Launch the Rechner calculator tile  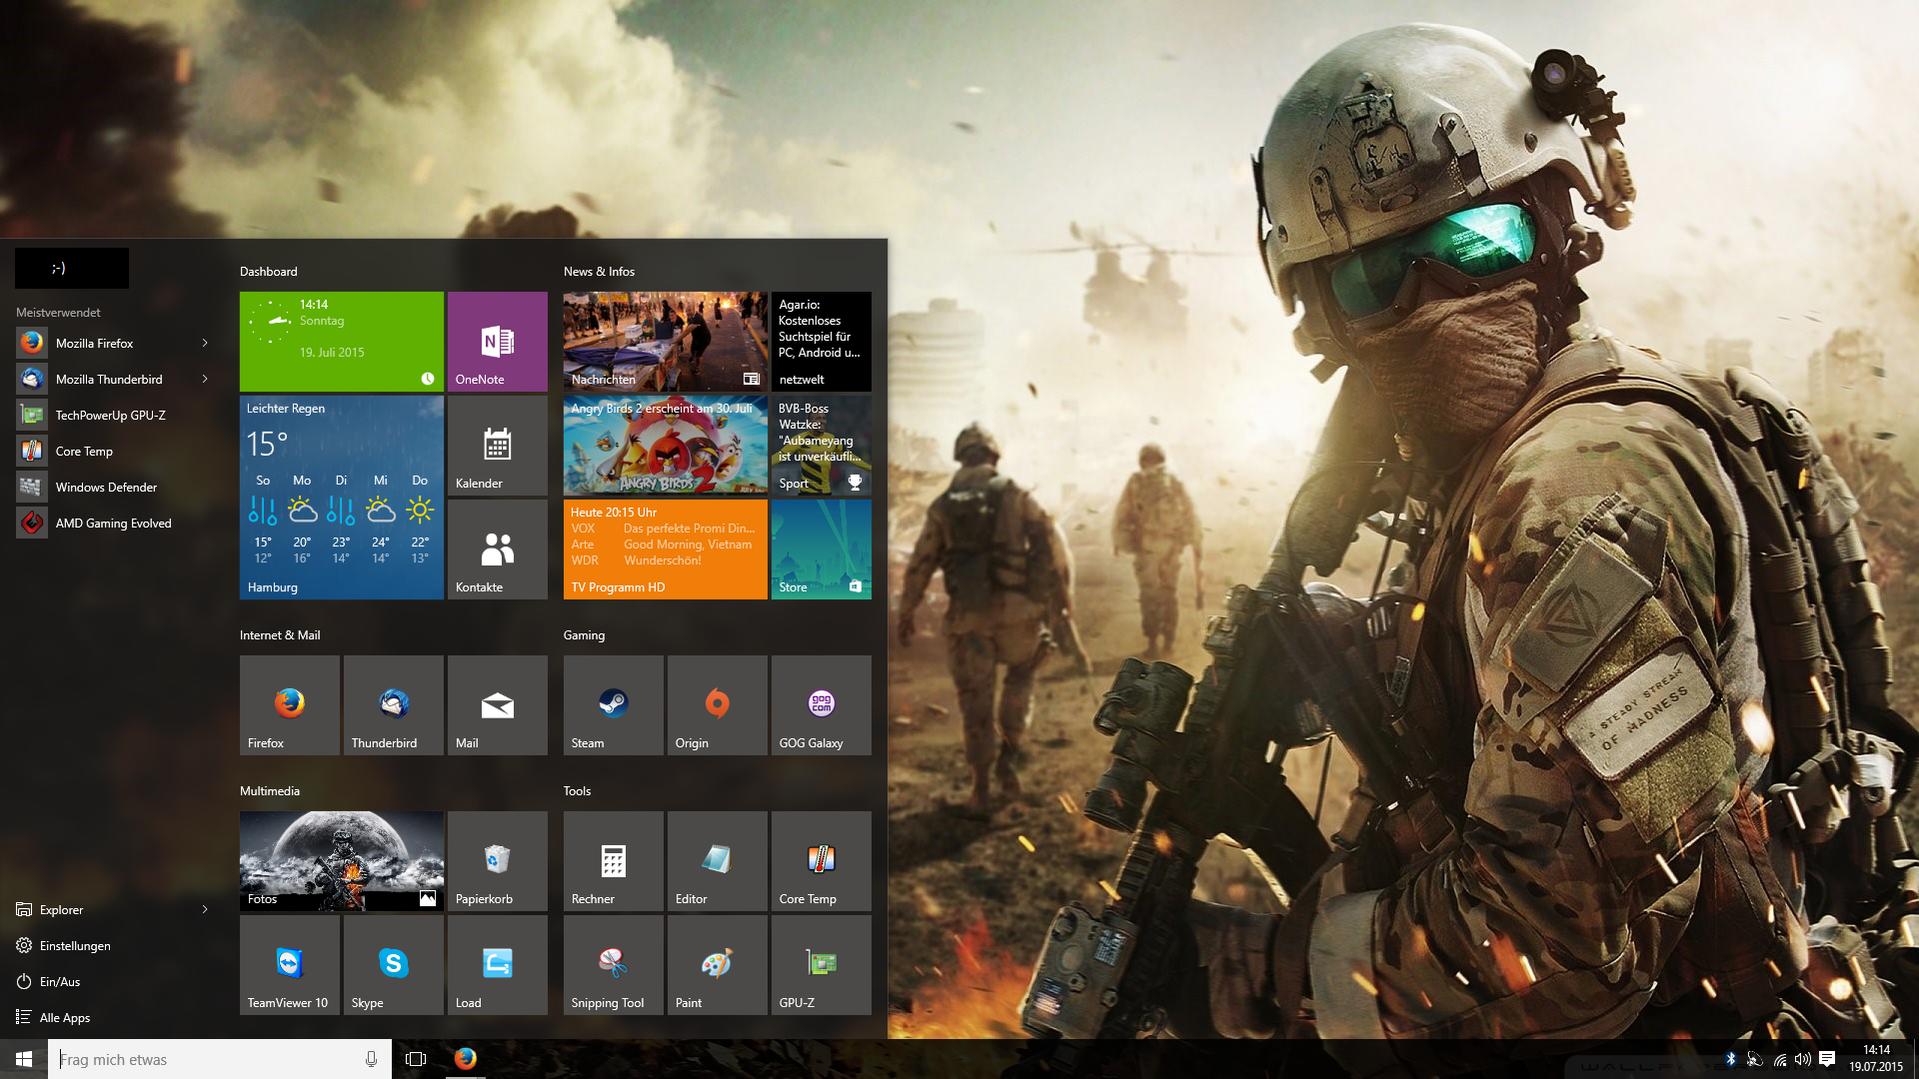[613, 861]
